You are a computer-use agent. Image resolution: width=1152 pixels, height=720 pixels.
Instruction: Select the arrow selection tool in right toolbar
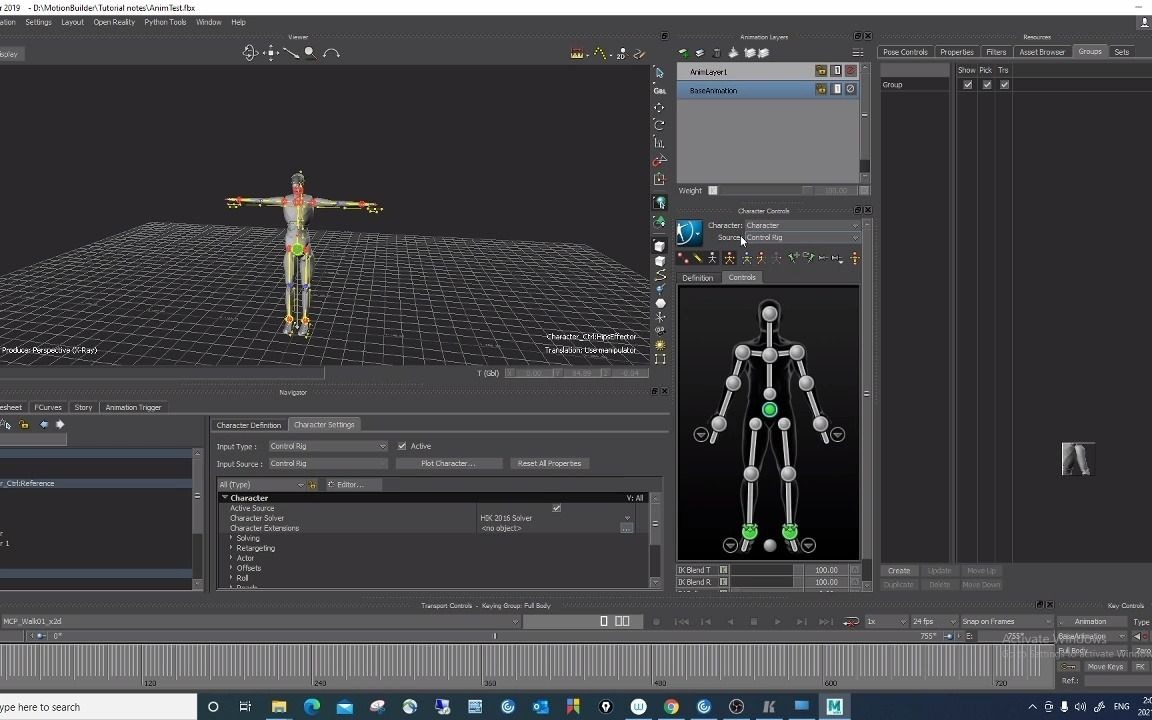coord(659,72)
